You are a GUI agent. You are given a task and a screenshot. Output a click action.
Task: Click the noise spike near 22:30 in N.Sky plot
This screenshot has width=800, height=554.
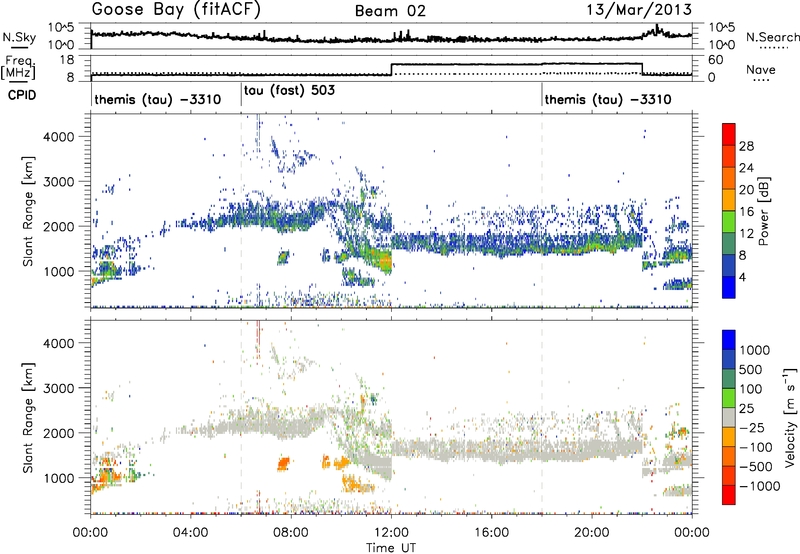click(657, 29)
